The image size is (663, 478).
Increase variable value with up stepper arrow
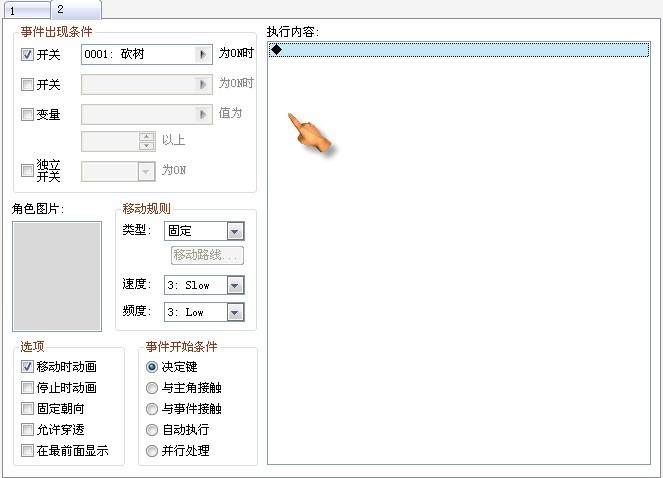147,137
